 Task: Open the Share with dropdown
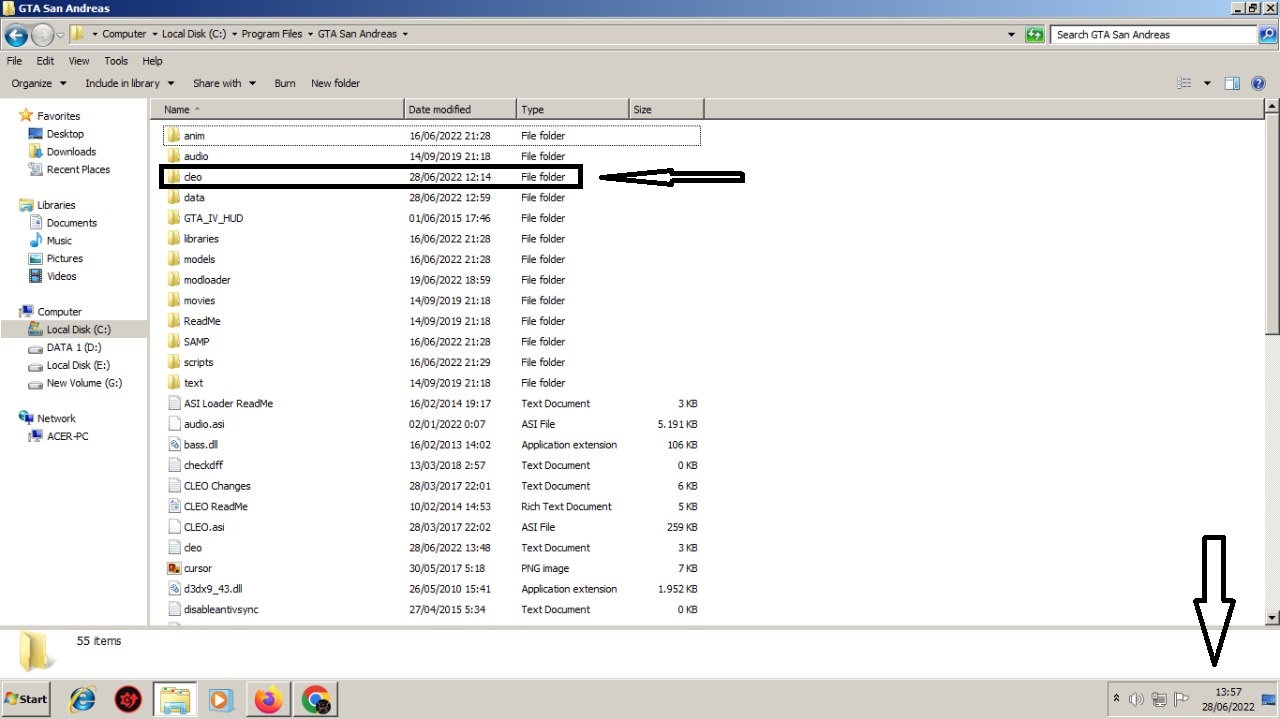pyautogui.click(x=224, y=83)
